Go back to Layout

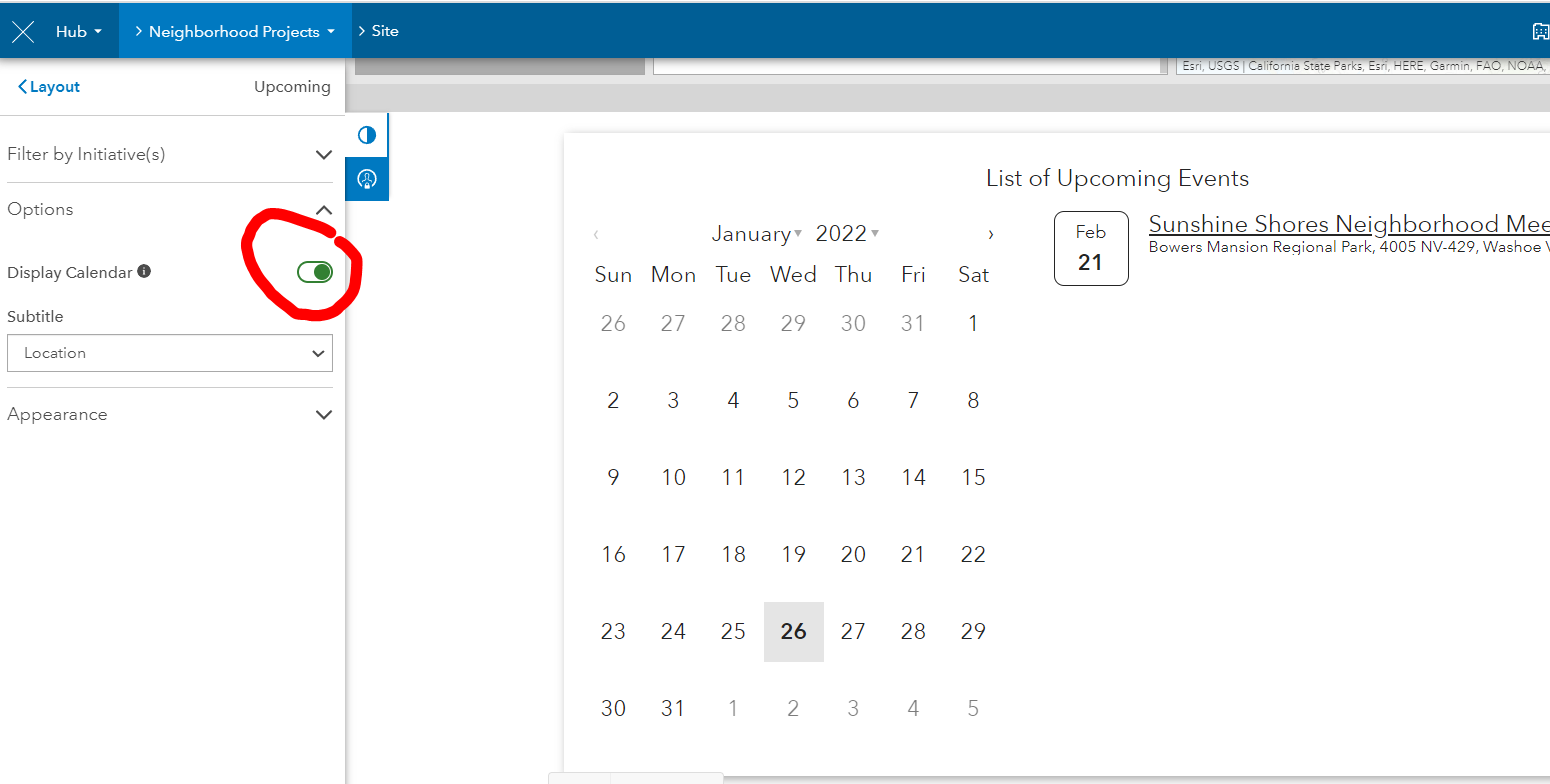(x=49, y=87)
